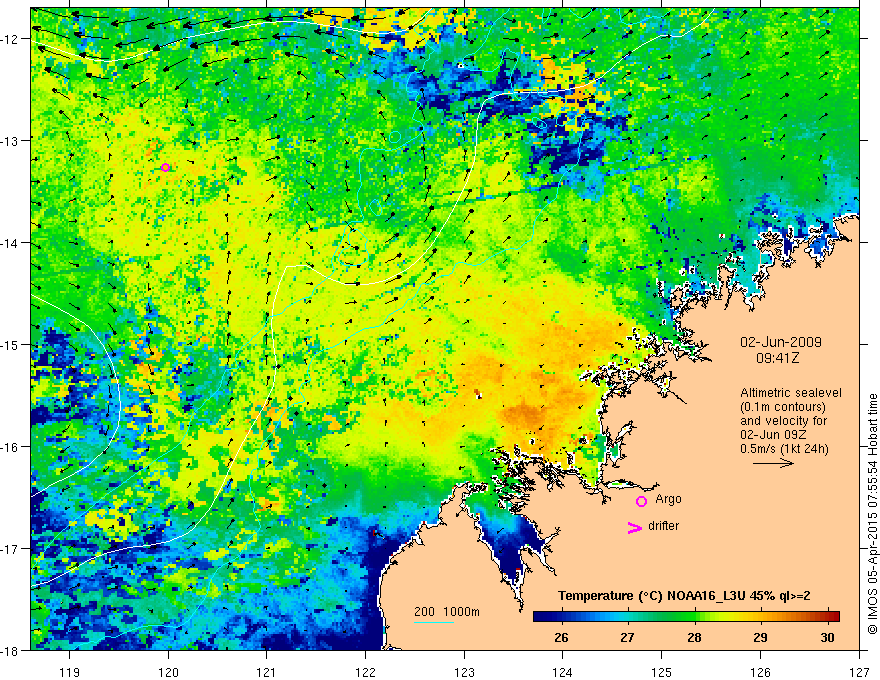The width and height of the screenshot is (880, 680).
Task: Click the '30' colorbar tick label
Action: point(827,637)
